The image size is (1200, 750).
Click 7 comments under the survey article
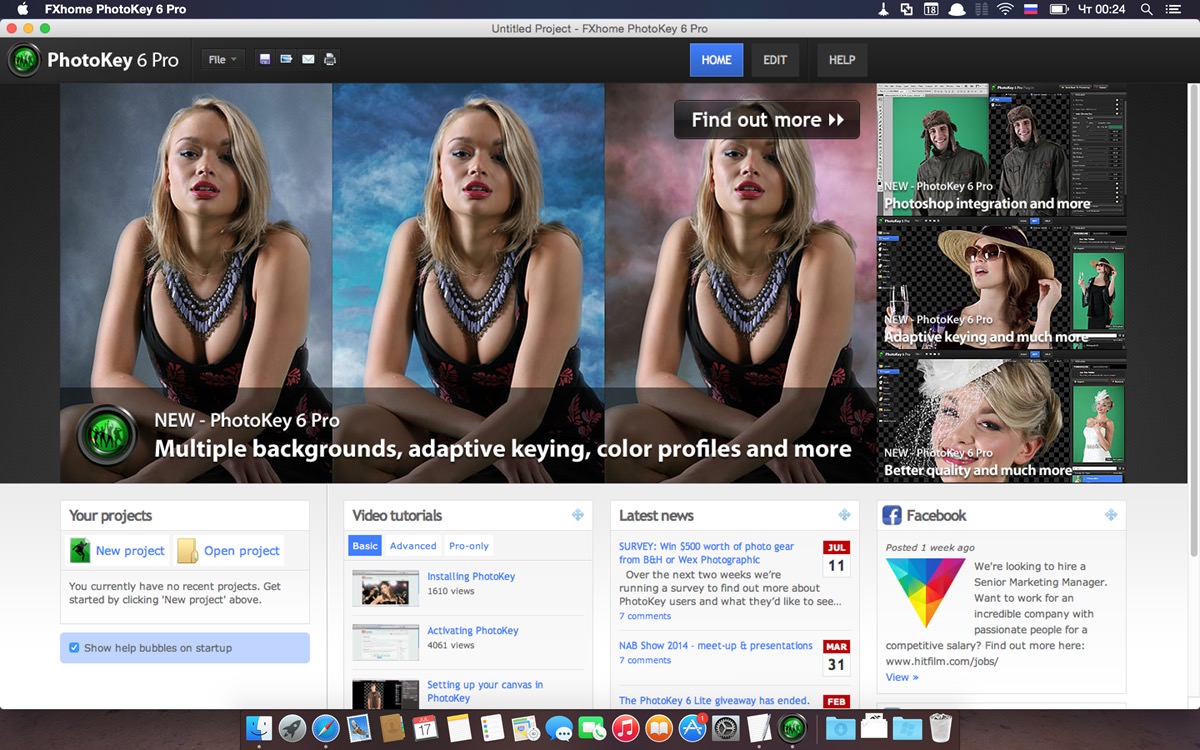[645, 616]
